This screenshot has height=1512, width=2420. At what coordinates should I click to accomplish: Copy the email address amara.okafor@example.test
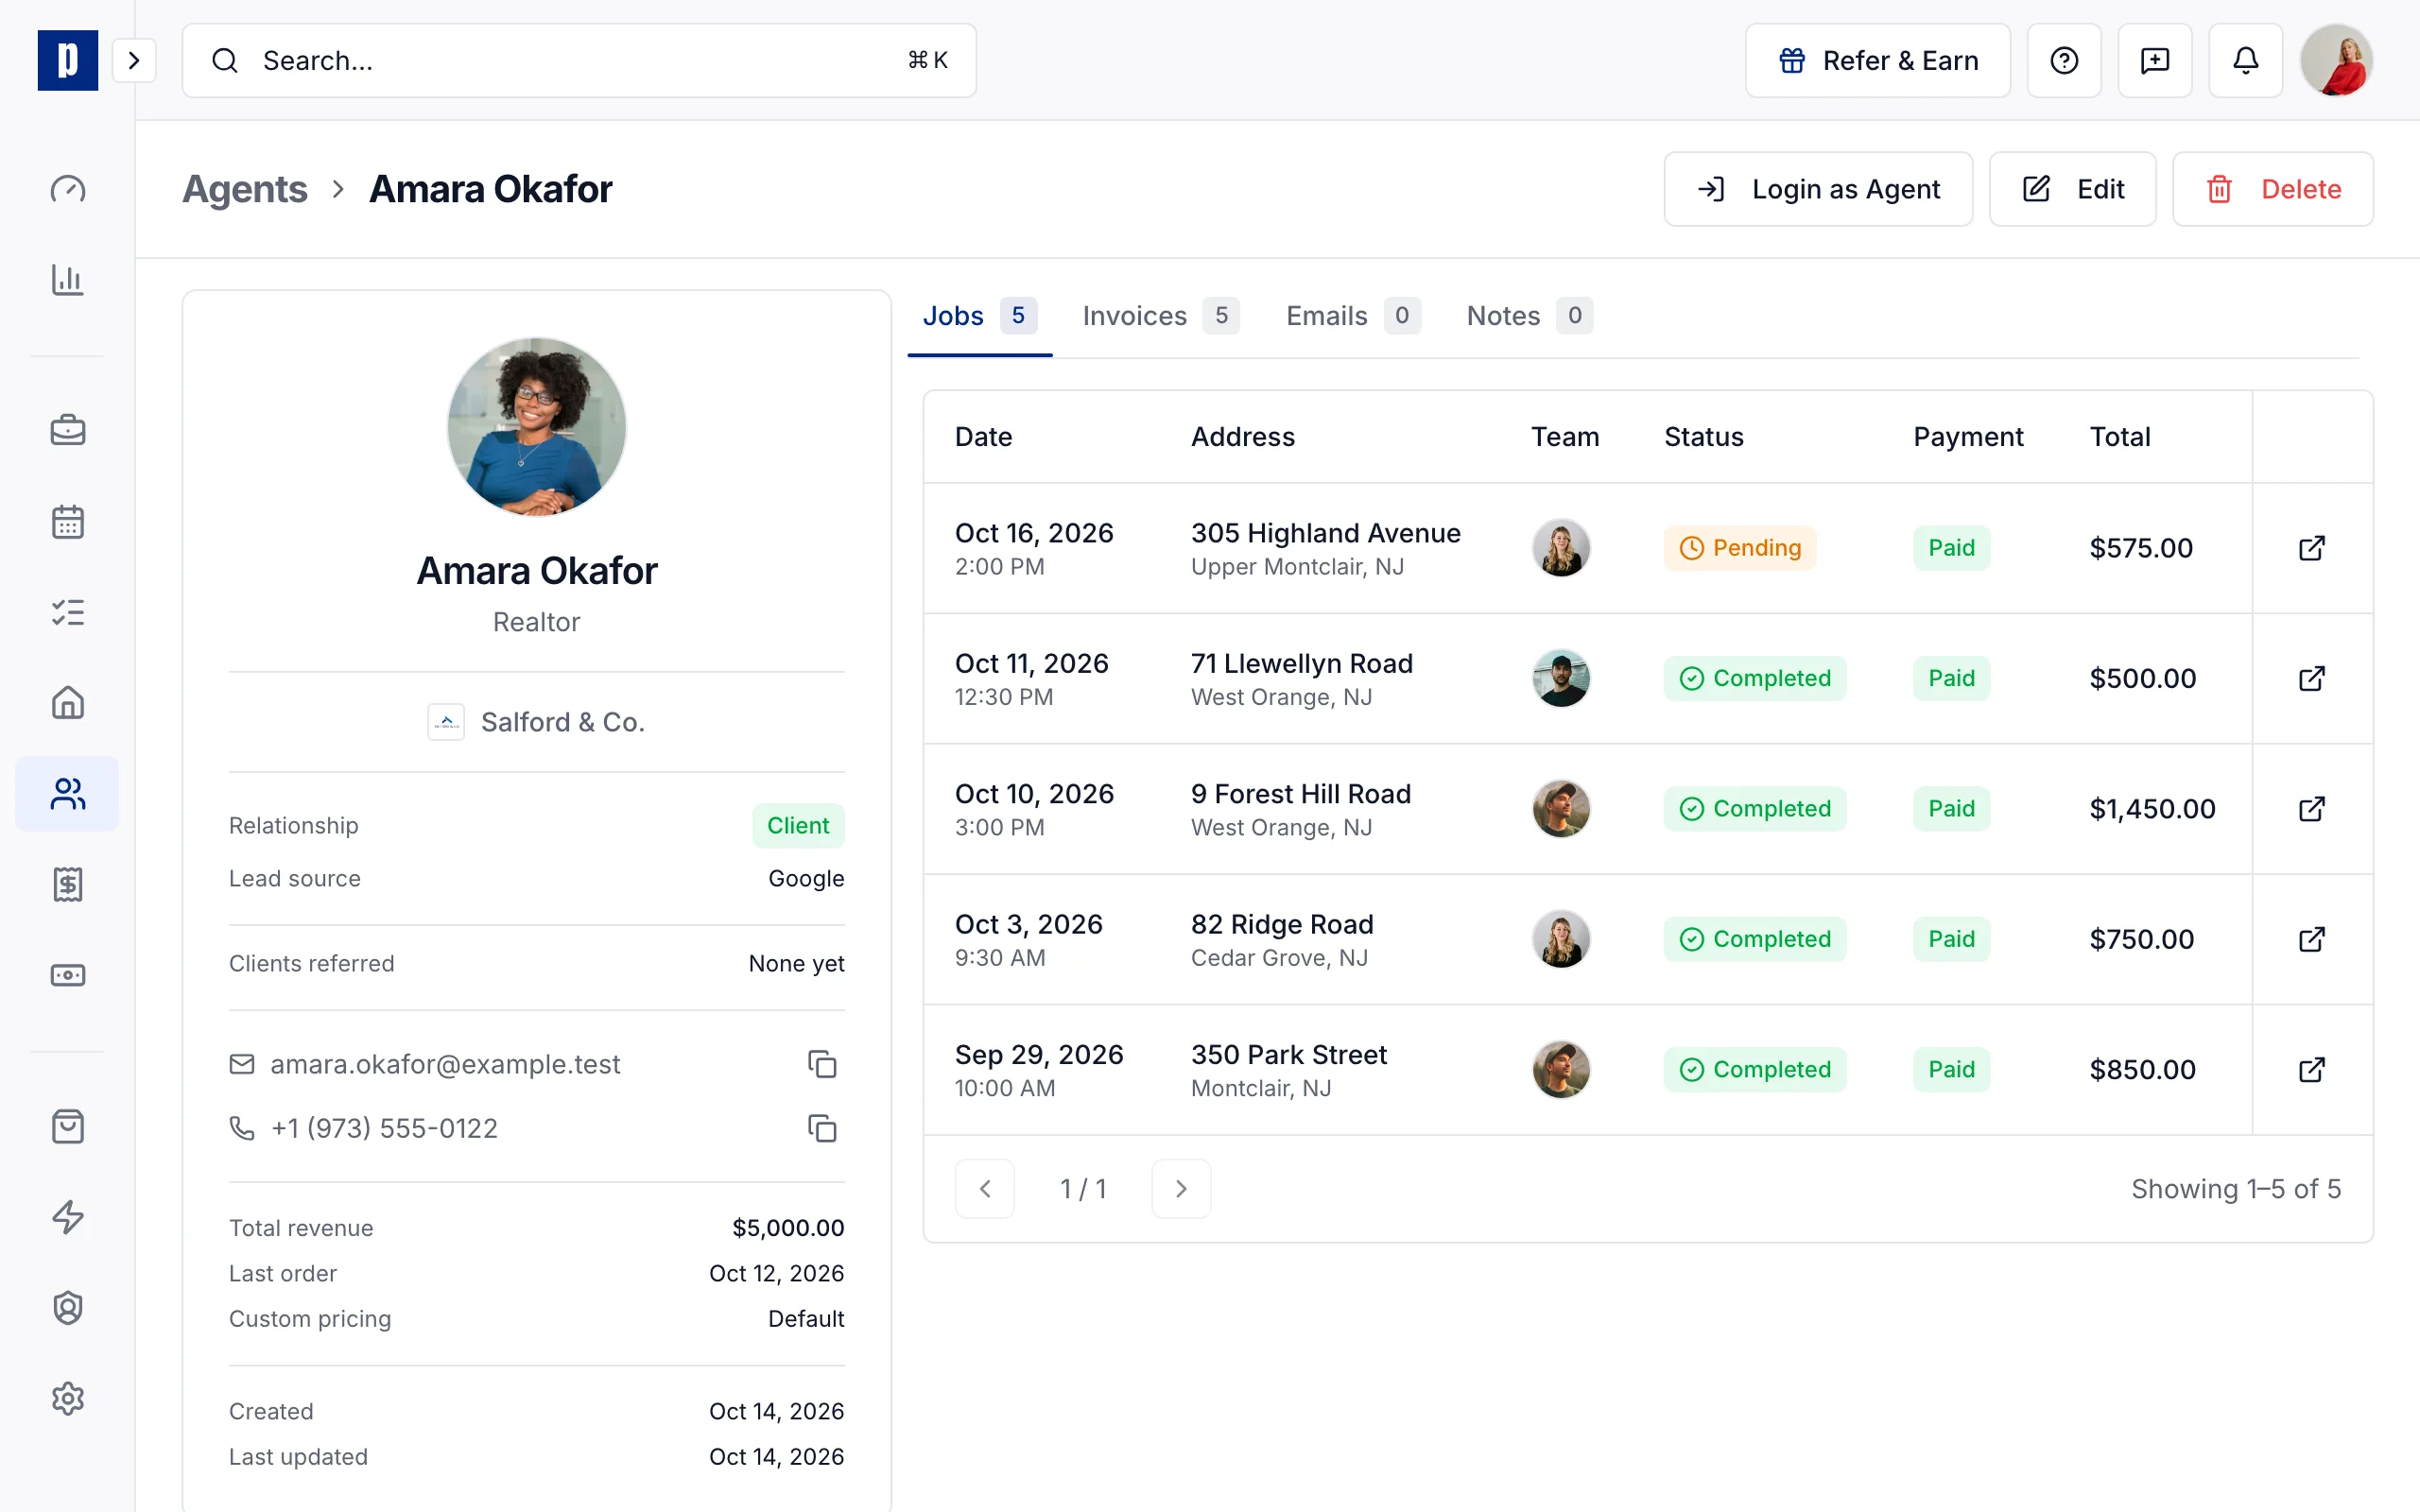(x=822, y=1064)
